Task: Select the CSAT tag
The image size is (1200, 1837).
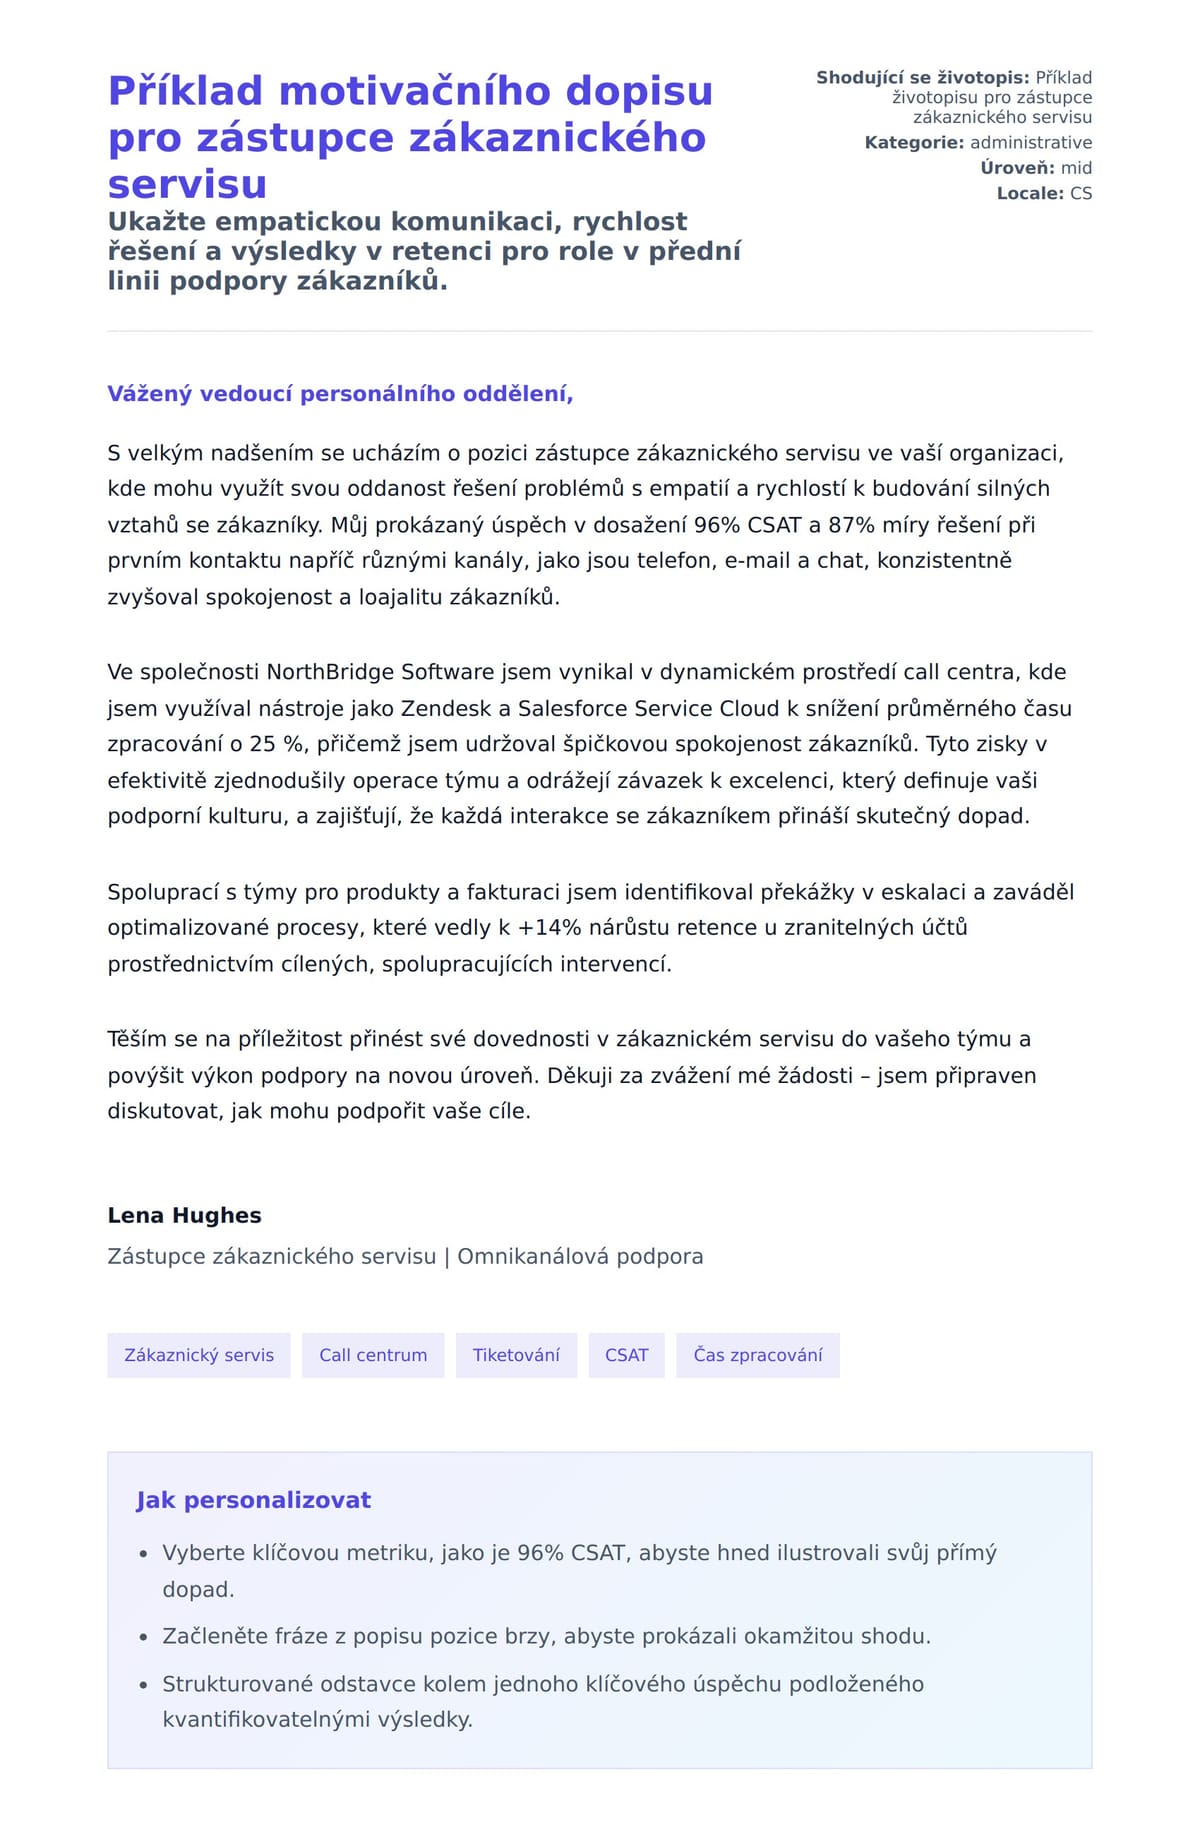Action: pyautogui.click(x=626, y=1355)
